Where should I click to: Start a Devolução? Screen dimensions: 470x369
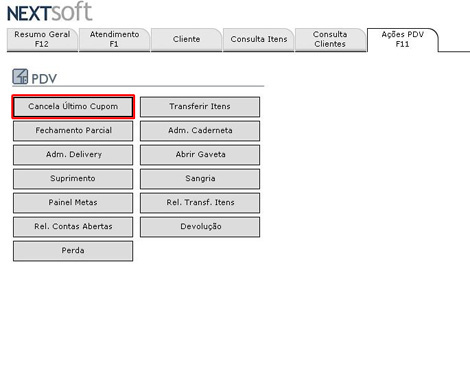[200, 227]
